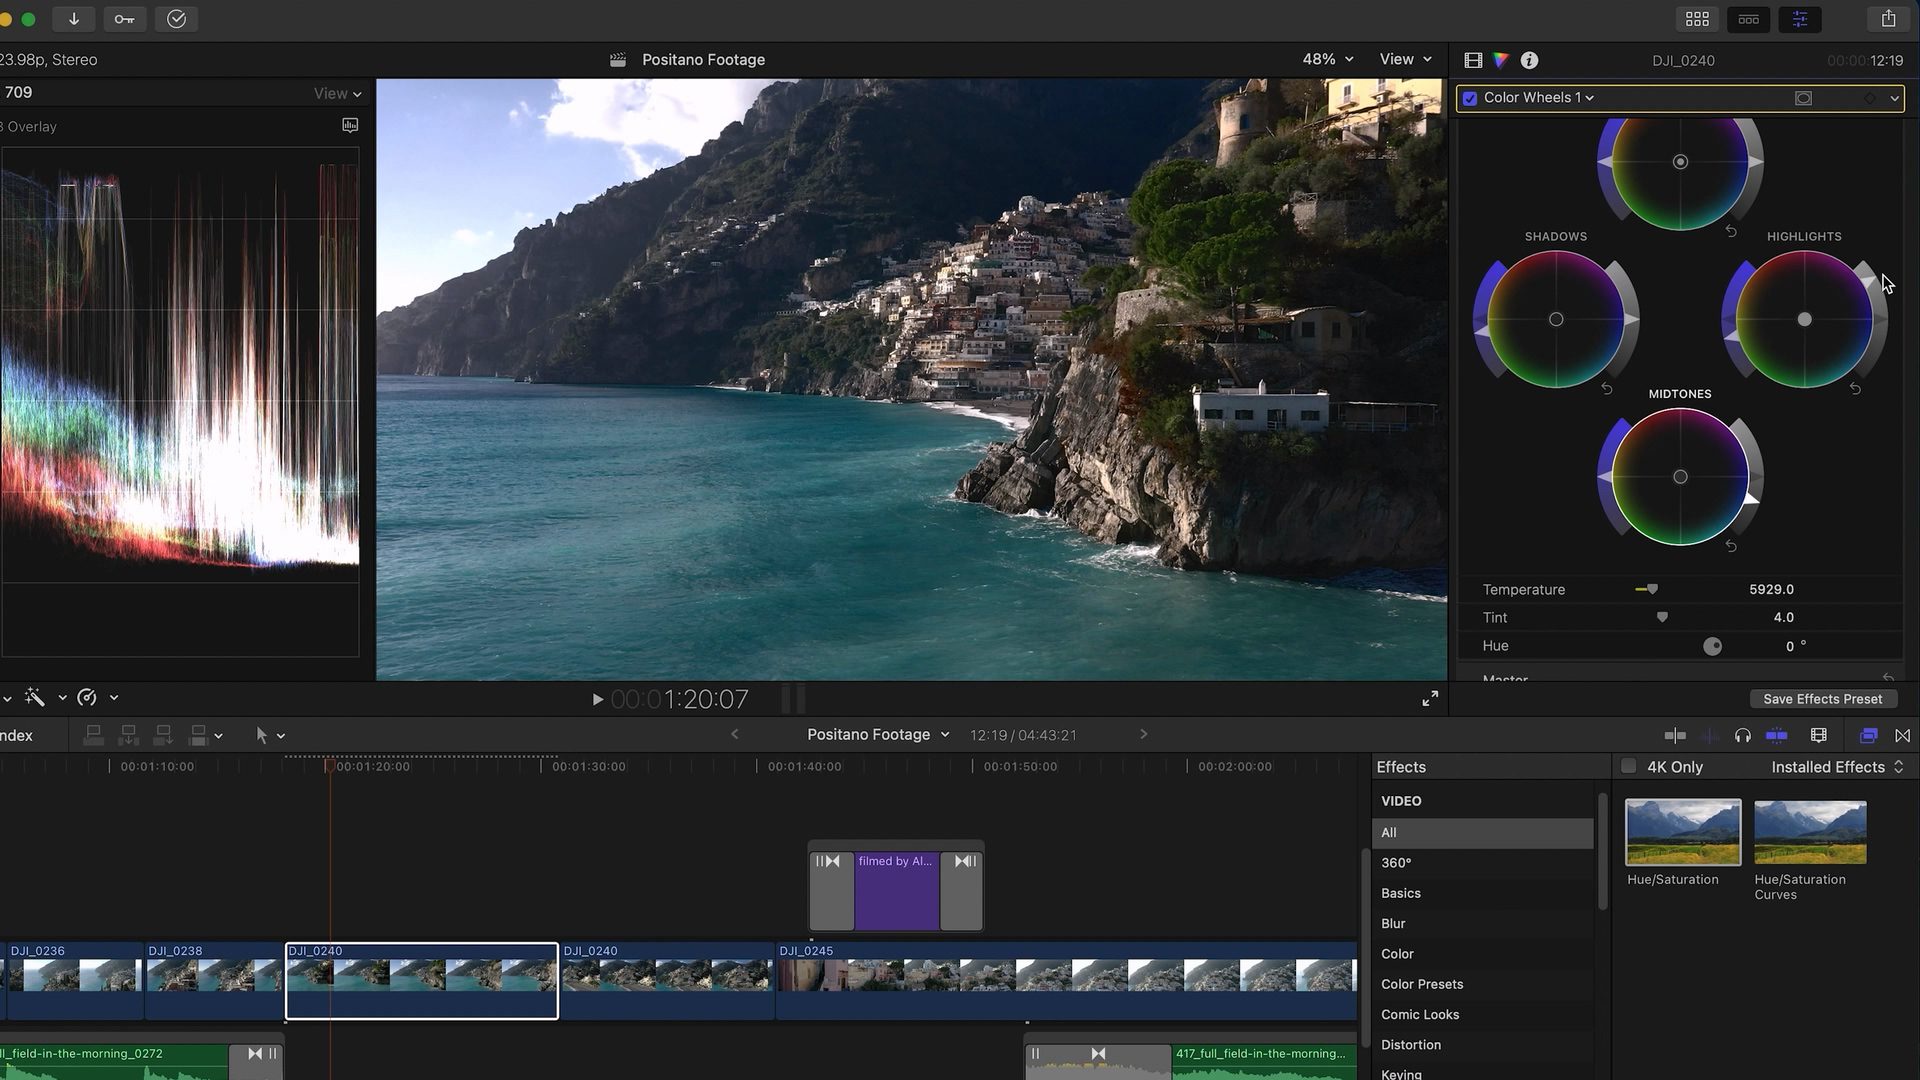The image size is (1920, 1080).
Task: Select the Basics effects category
Action: point(1482,893)
